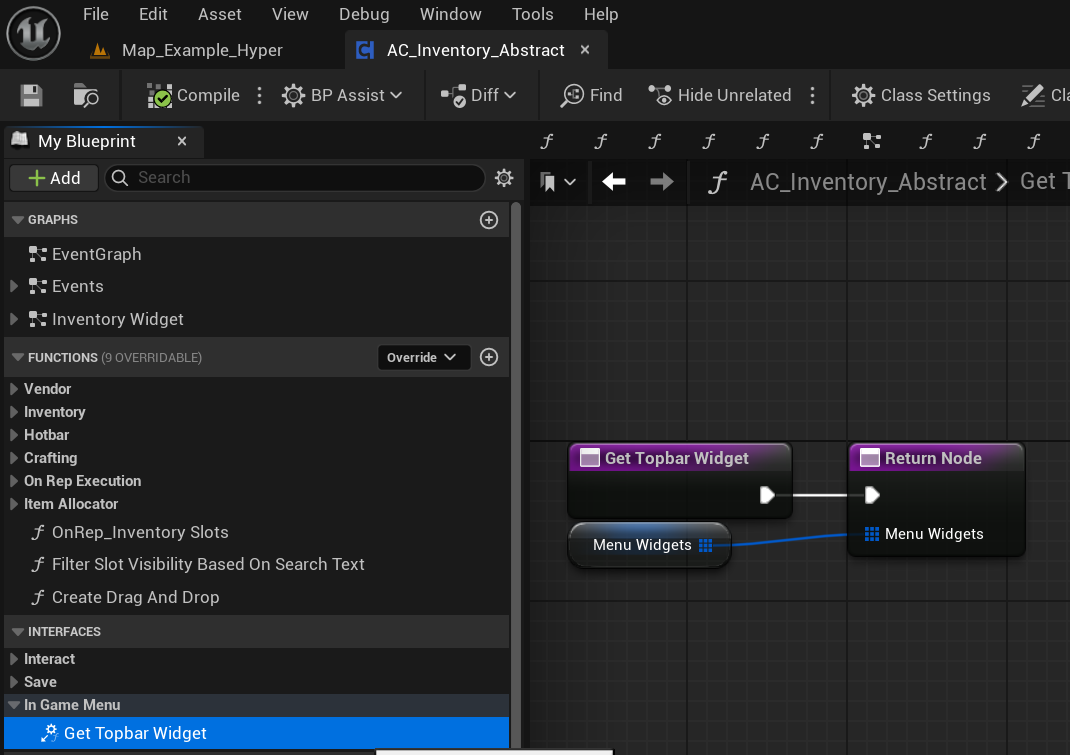The image size is (1070, 755).
Task: Click Return Node Menu Widgets array pin
Action: 871,534
